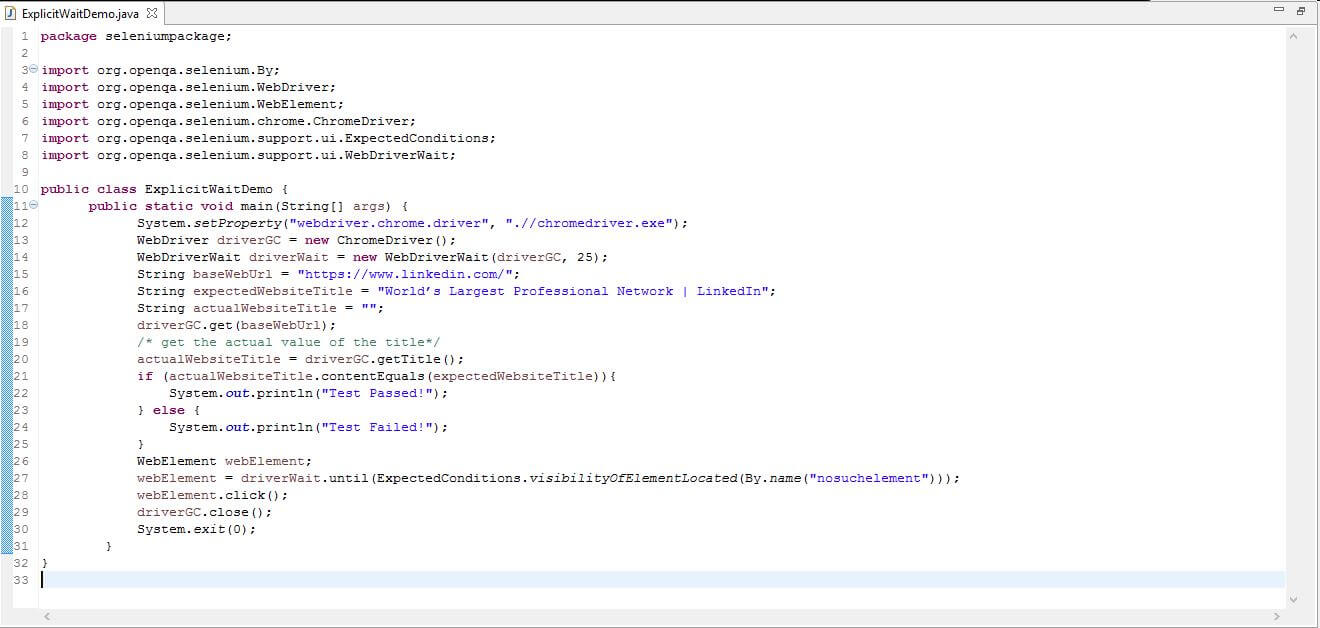Click the 'public static void main' signature
The image size is (1320, 628).
pos(248,206)
